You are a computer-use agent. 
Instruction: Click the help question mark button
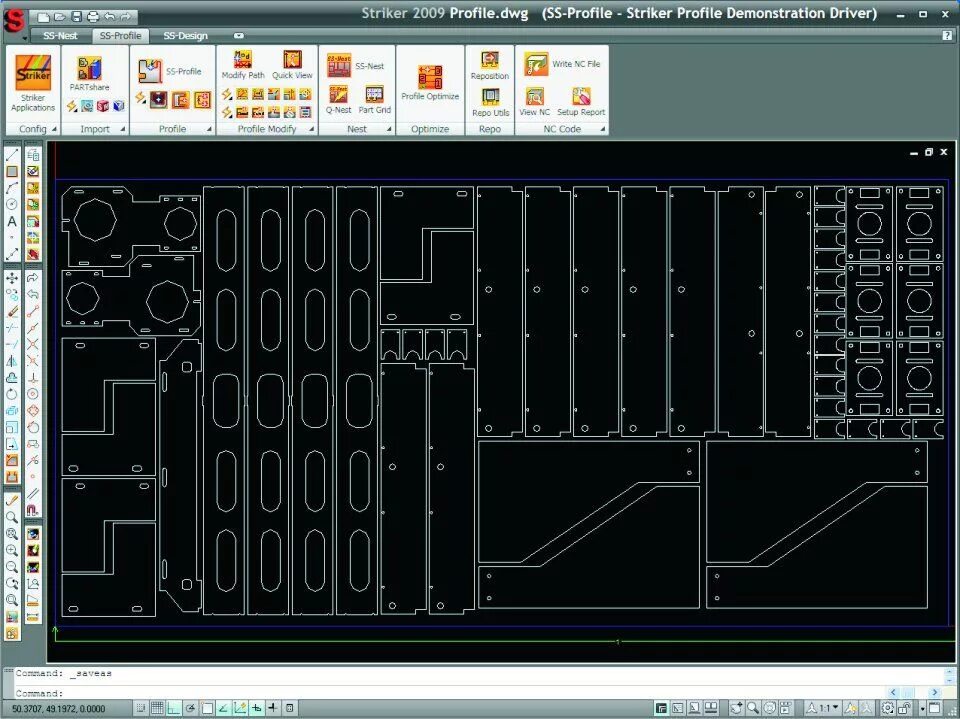click(x=947, y=36)
